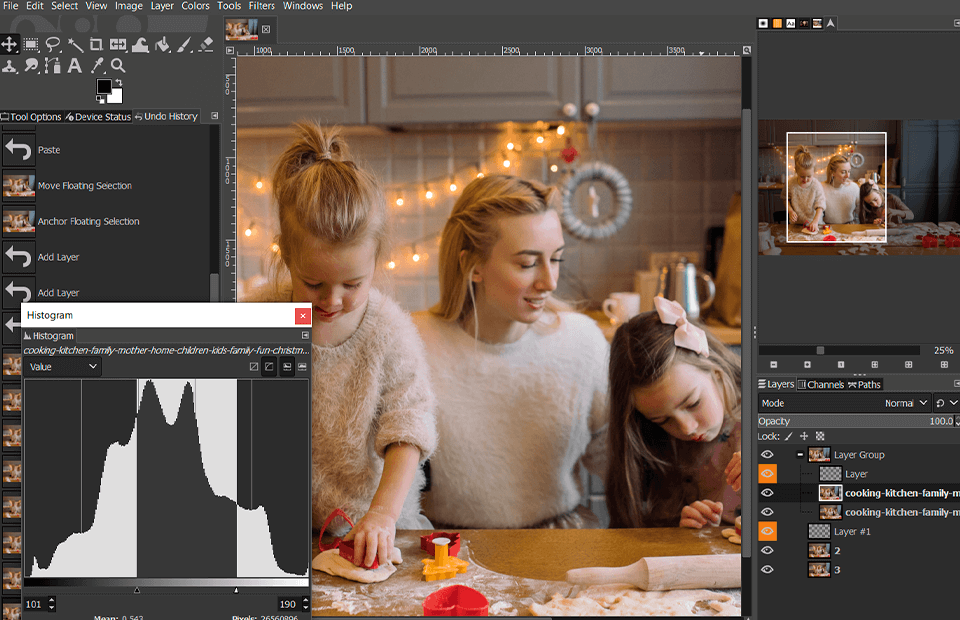Select the Free Select lasso tool
Viewport: 960px width, 620px height.
tap(53, 44)
